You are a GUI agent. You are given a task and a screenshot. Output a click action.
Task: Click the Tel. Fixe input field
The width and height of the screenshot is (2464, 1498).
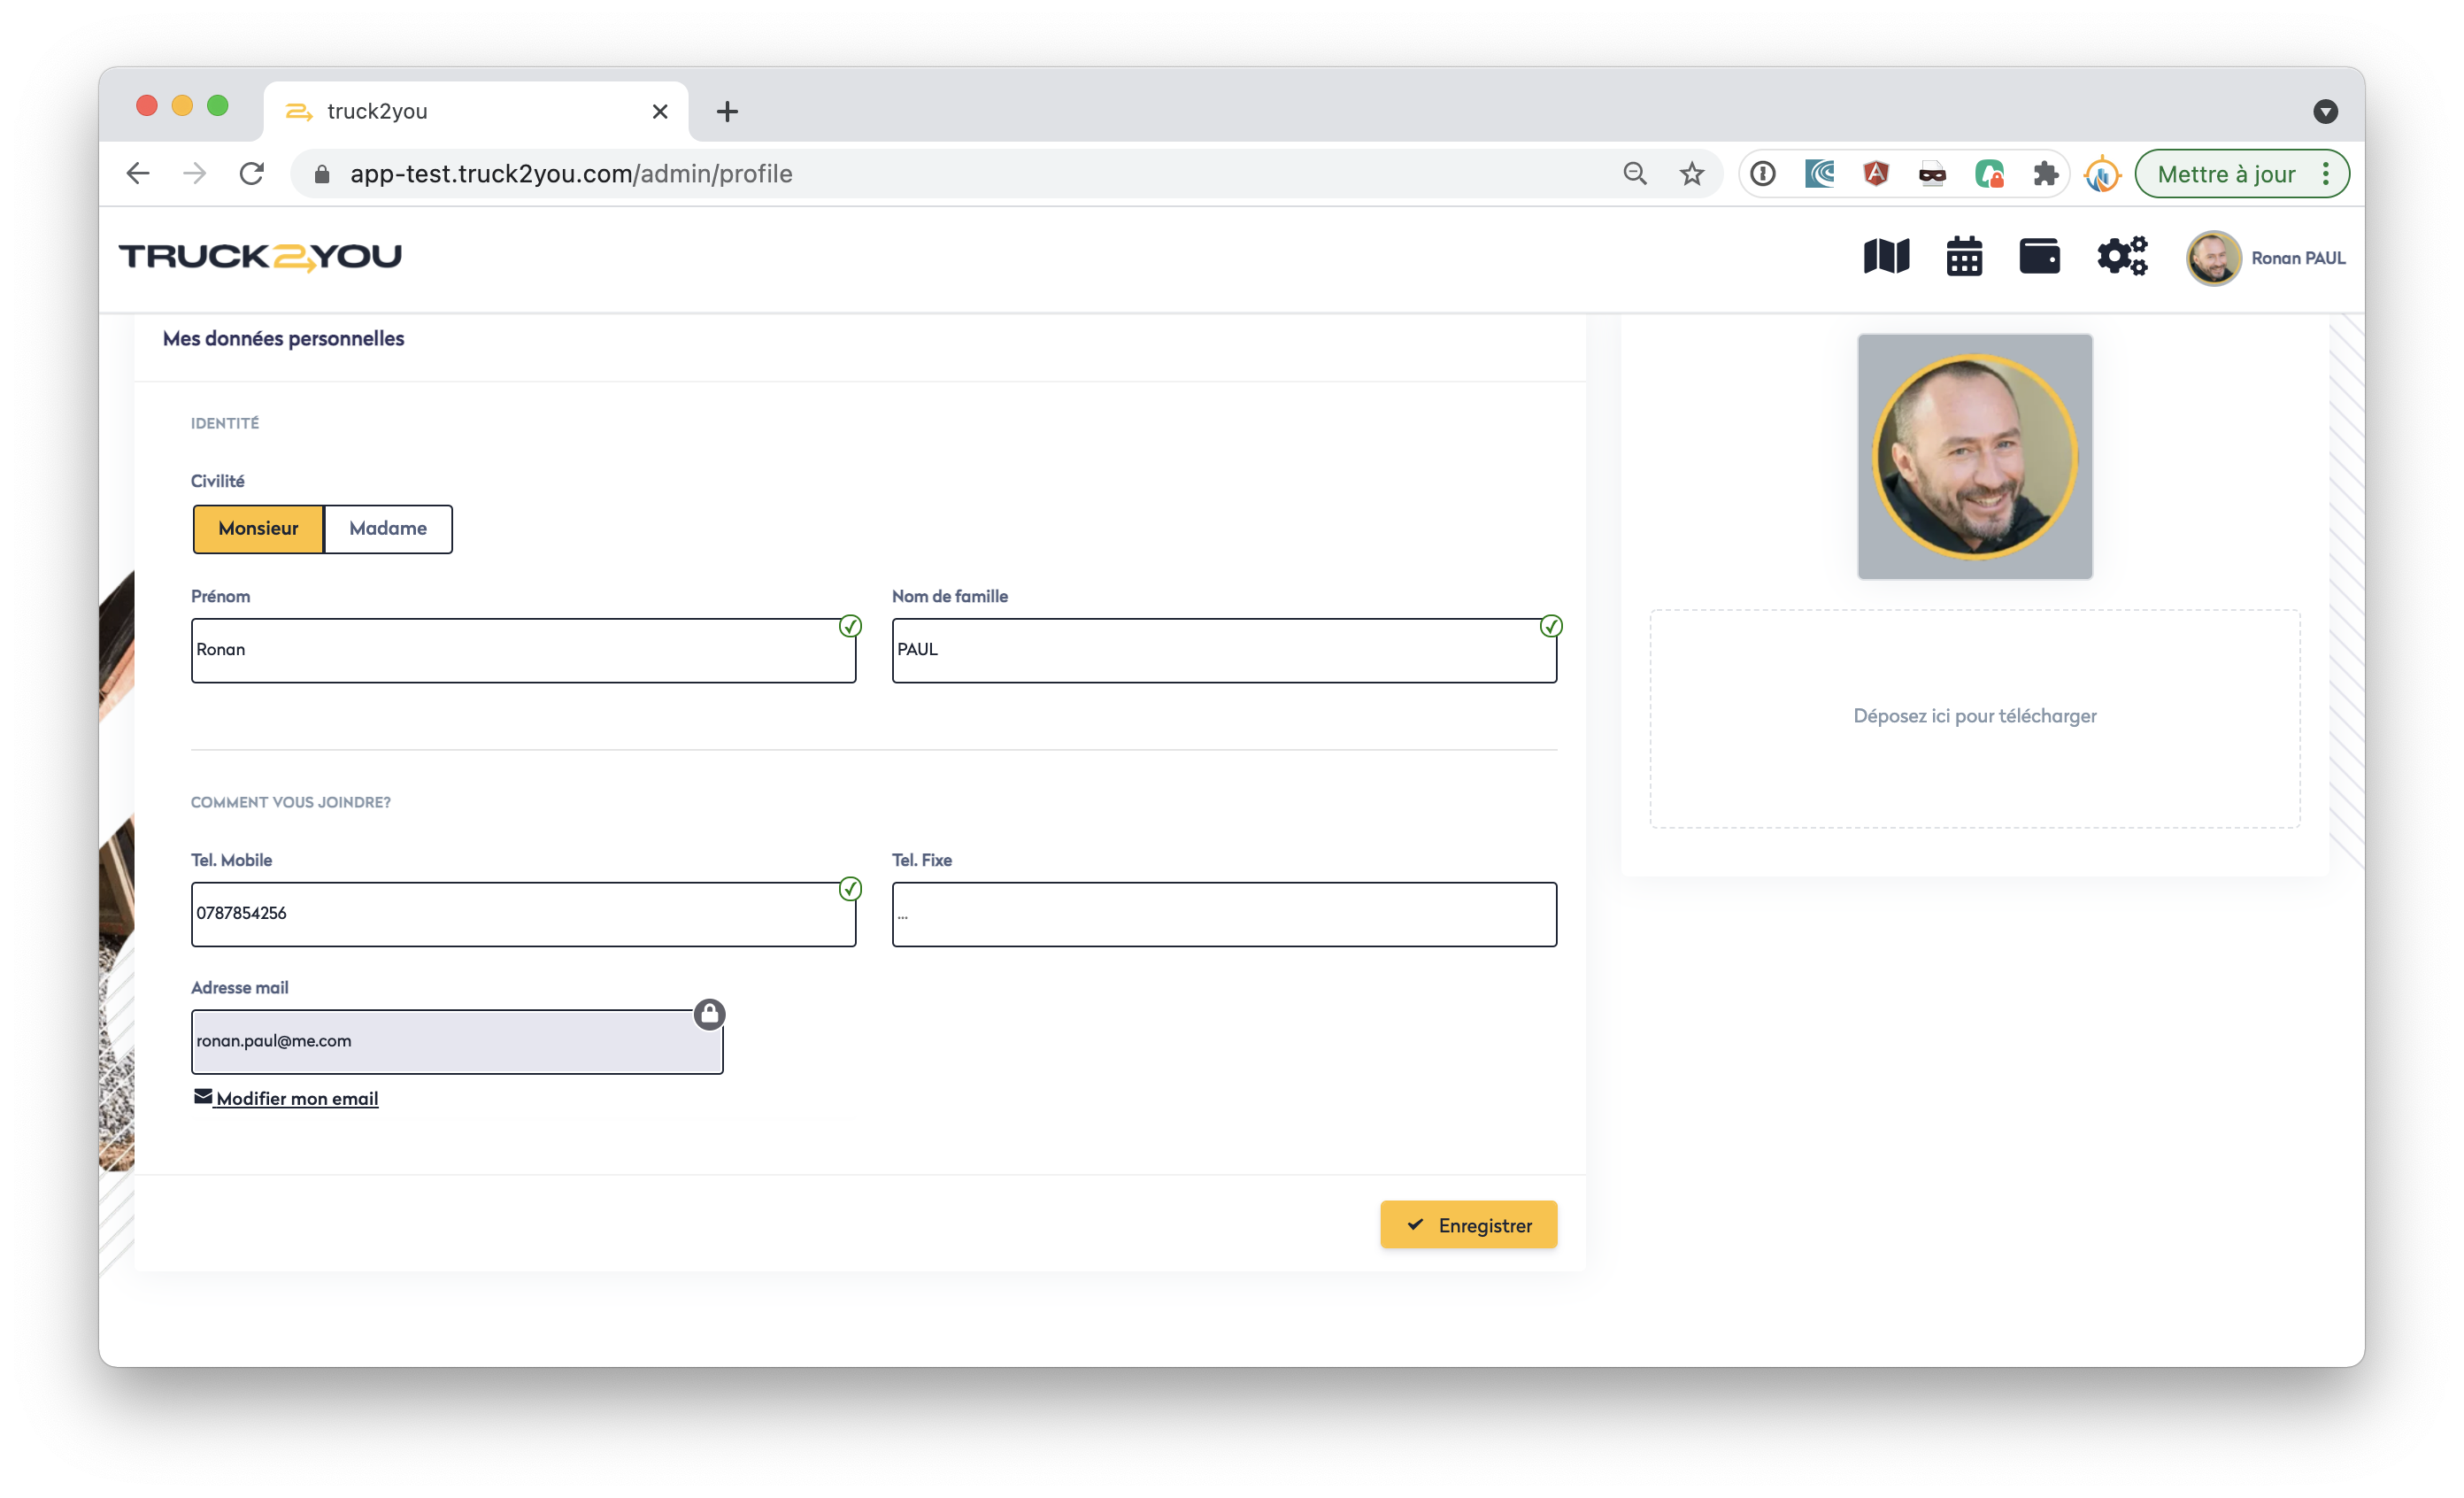(x=1224, y=914)
